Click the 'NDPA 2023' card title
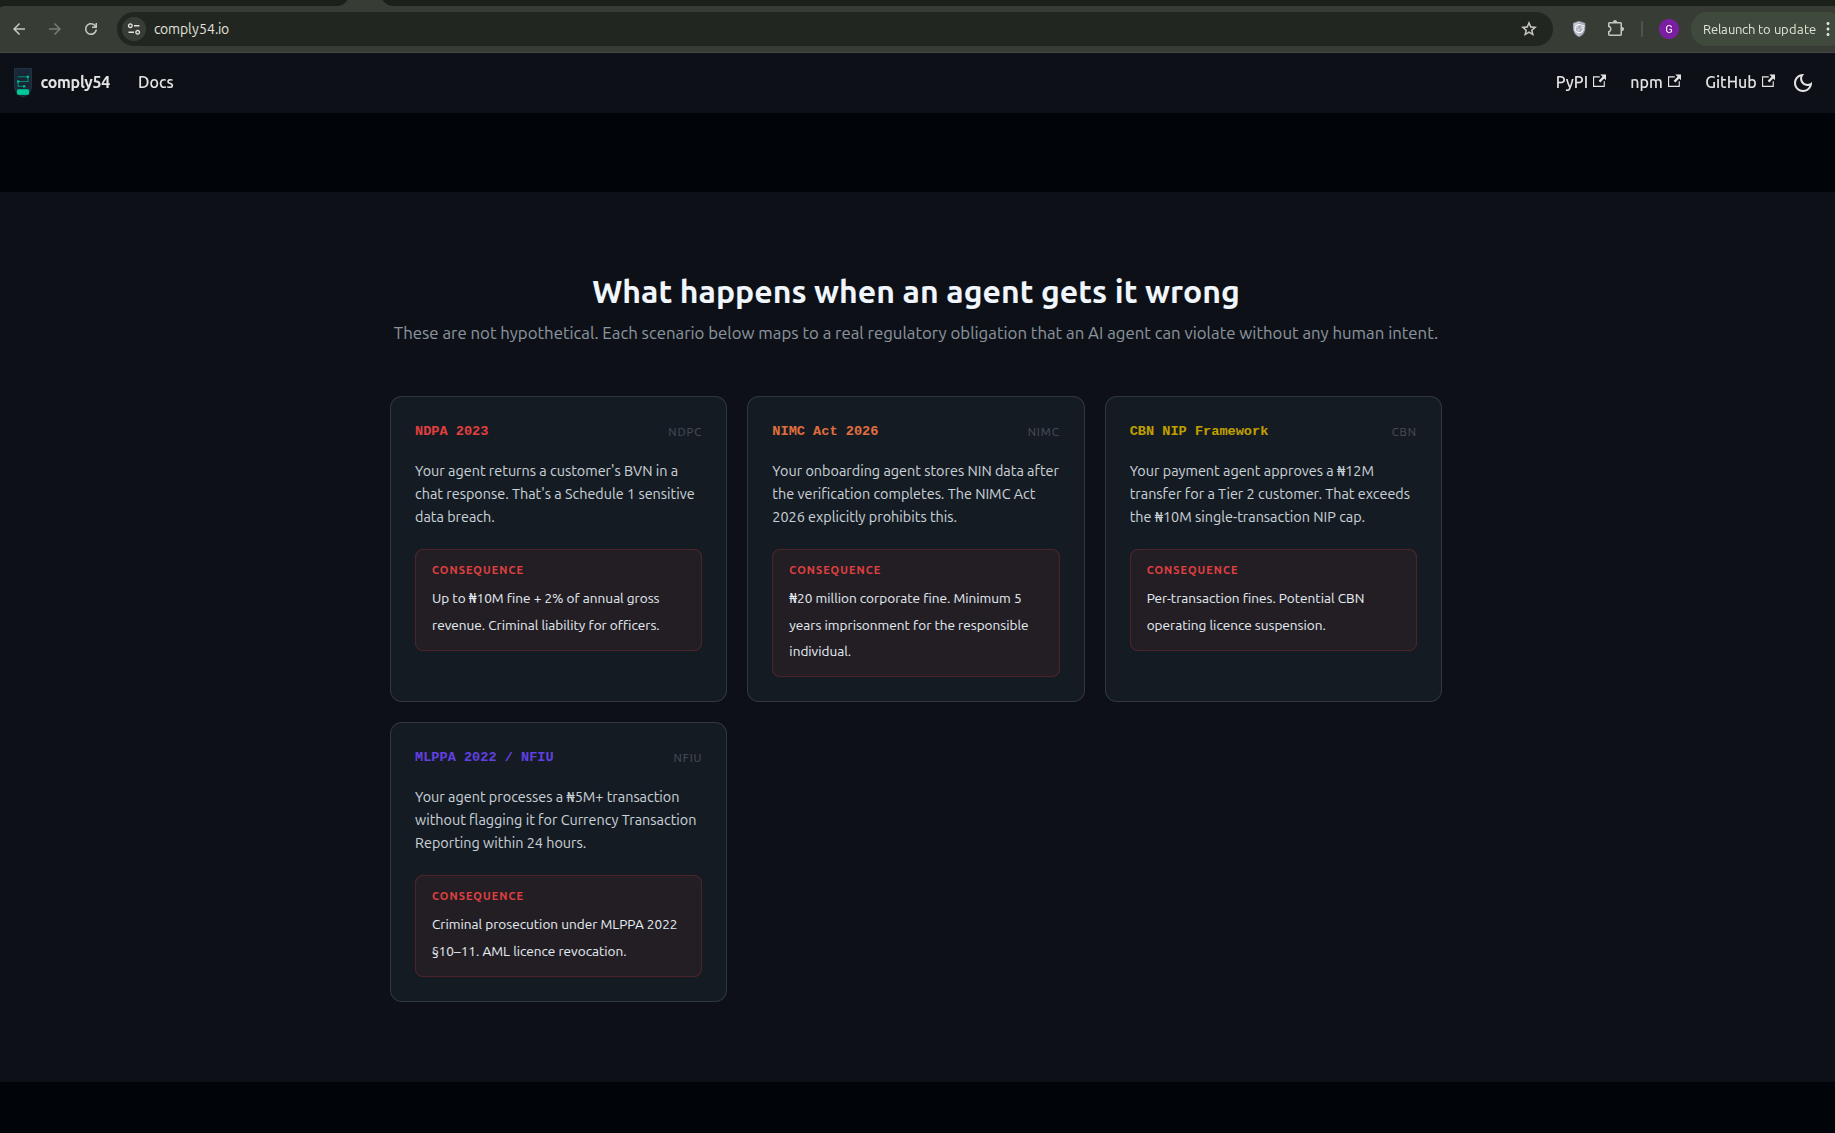This screenshot has width=1835, height=1133. pos(452,431)
